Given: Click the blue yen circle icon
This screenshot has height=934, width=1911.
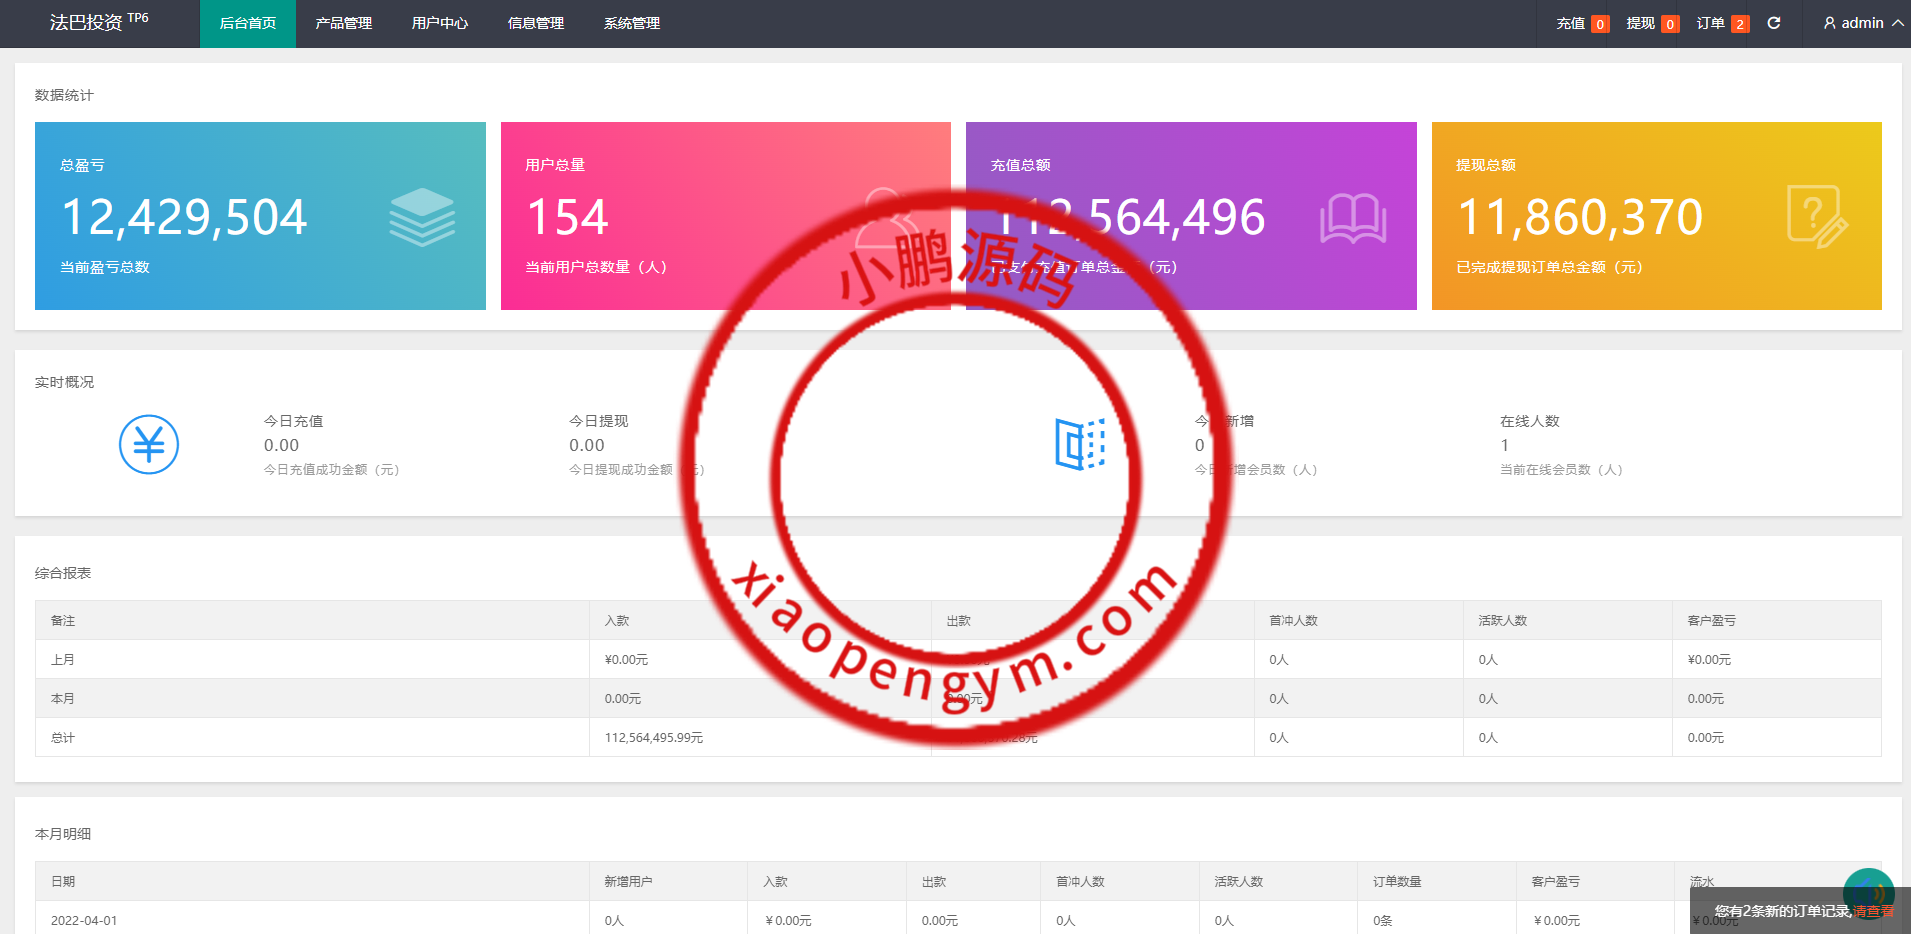Looking at the screenshot, I should pyautogui.click(x=149, y=444).
